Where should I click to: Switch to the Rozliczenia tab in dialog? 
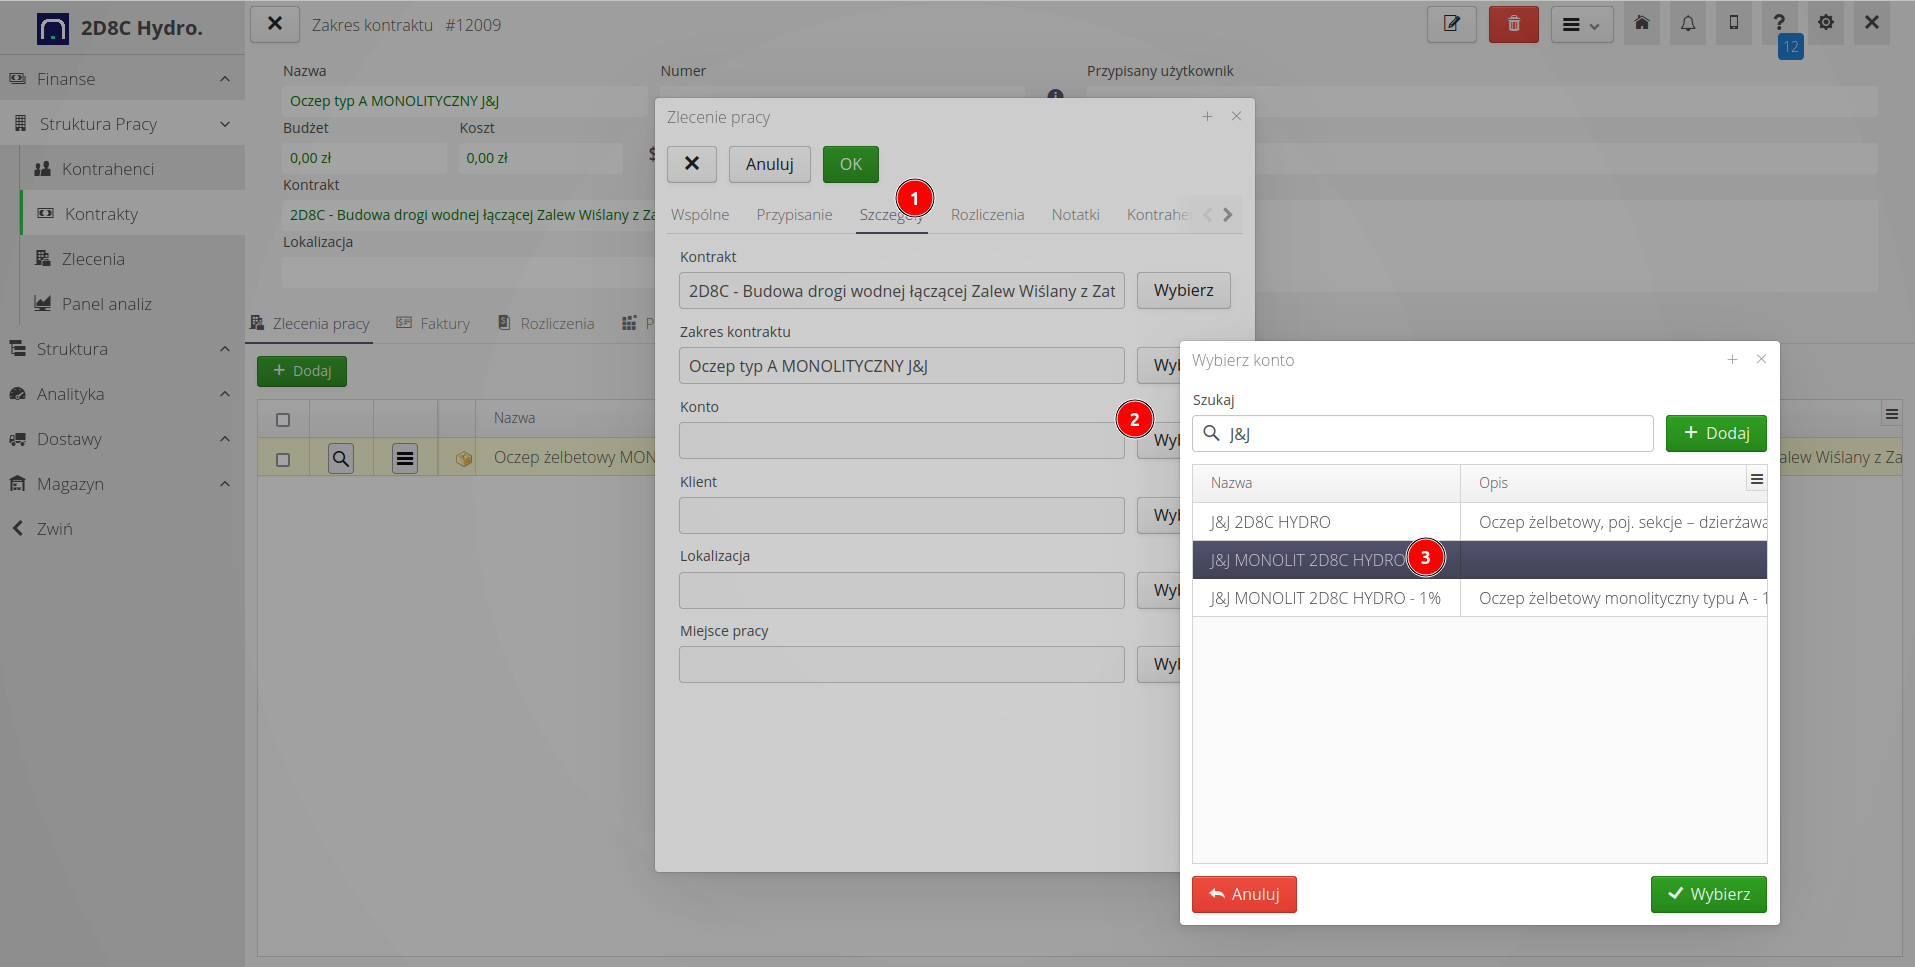(x=987, y=215)
